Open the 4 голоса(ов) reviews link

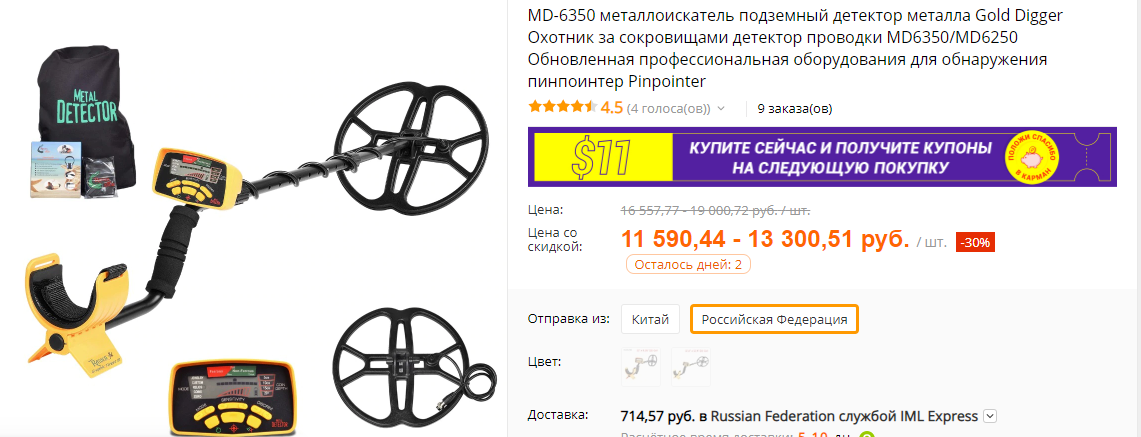point(669,108)
